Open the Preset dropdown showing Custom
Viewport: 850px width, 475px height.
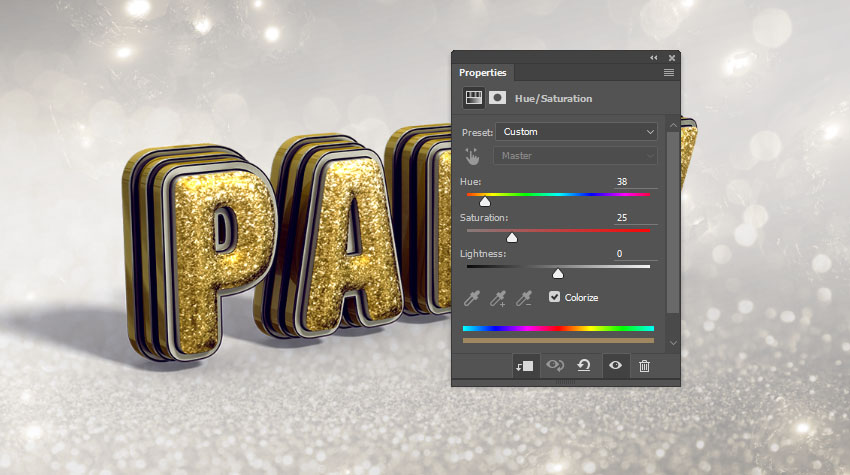tap(576, 132)
